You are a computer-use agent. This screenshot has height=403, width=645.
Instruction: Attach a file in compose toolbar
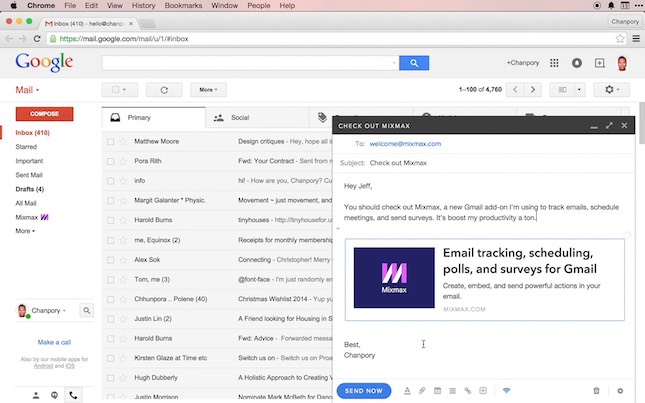pyautogui.click(x=422, y=391)
